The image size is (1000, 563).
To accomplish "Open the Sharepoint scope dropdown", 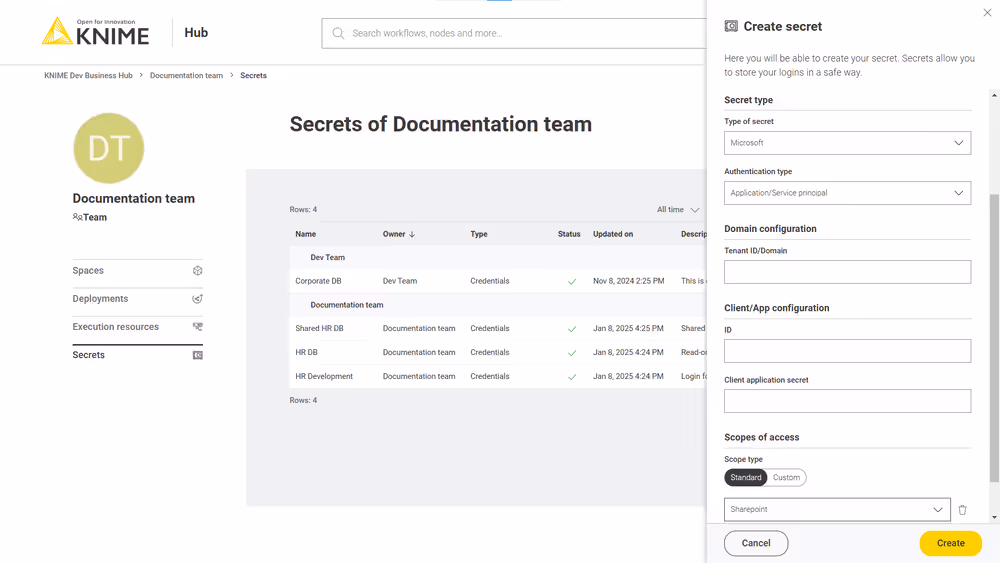I will pyautogui.click(x=837, y=509).
